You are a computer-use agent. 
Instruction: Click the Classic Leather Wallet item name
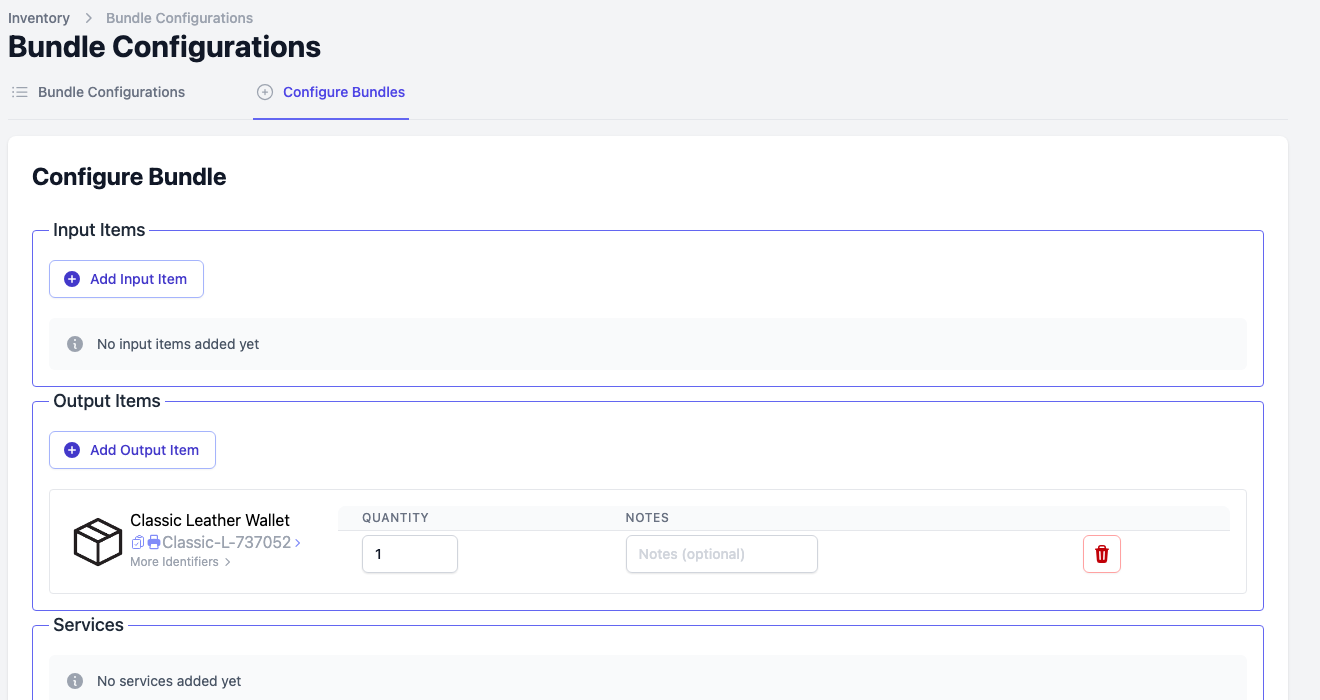[x=210, y=520]
